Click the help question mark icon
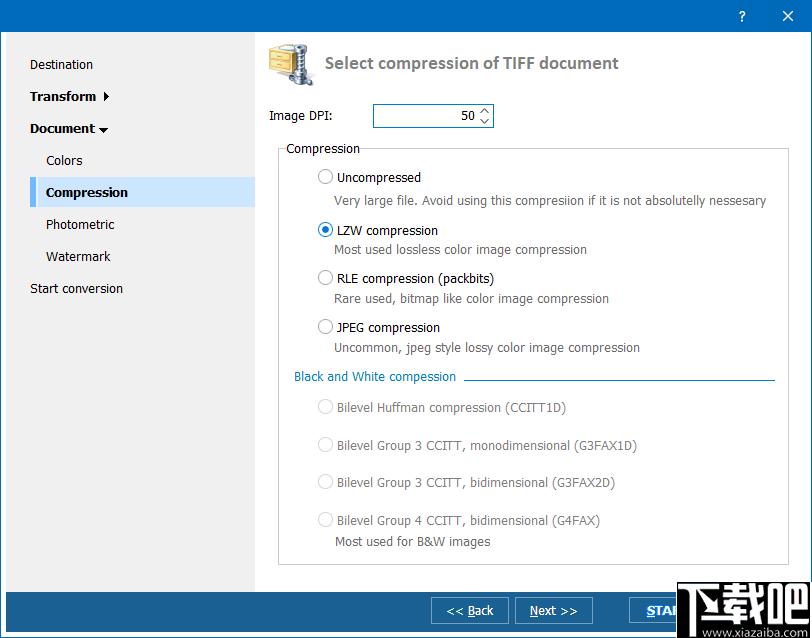The image size is (812, 638). [741, 16]
